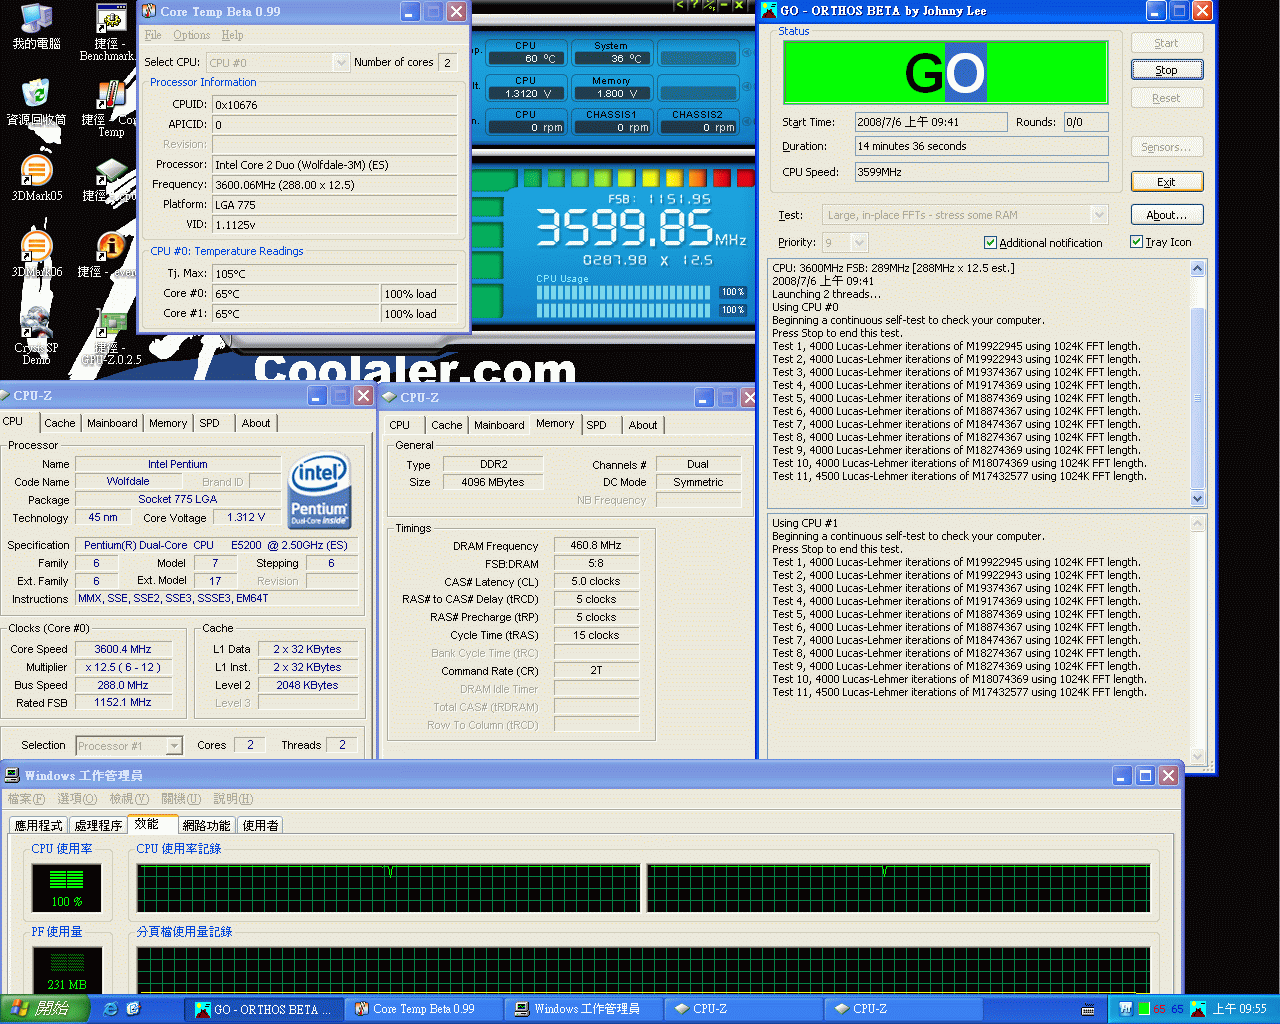Open the Test type dropdown in ORTHOS
Viewport: 1280px width, 1024px height.
pos(965,215)
